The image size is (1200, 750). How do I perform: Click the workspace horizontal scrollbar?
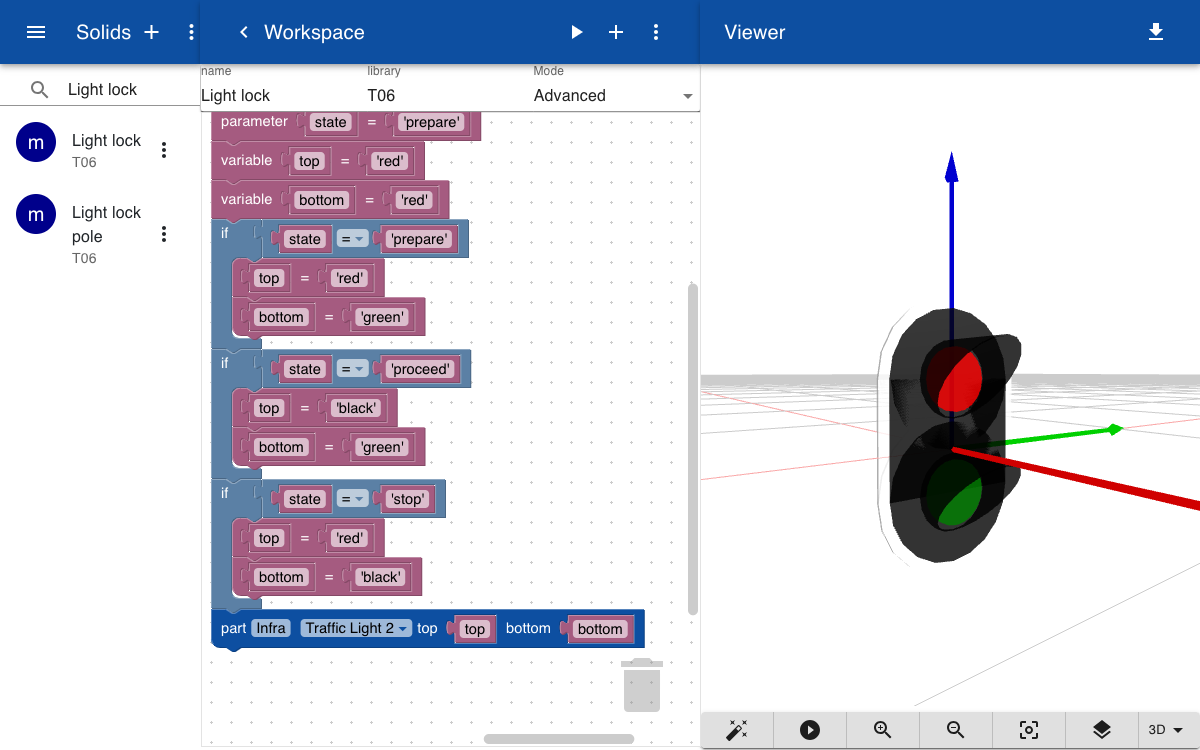559,739
